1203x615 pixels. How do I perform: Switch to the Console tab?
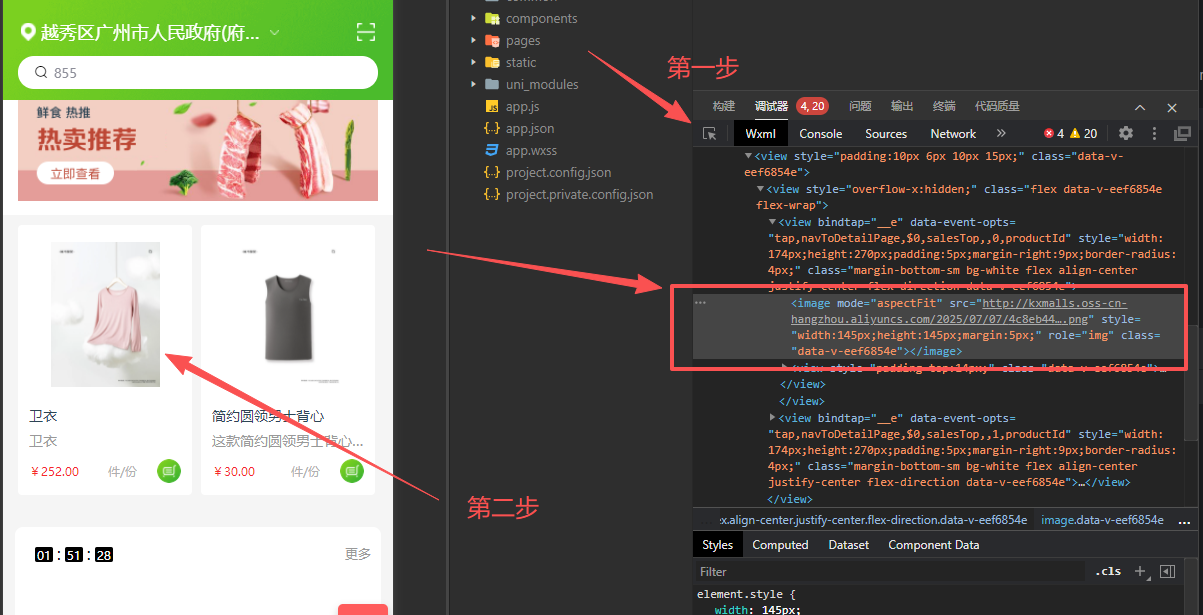pos(820,133)
